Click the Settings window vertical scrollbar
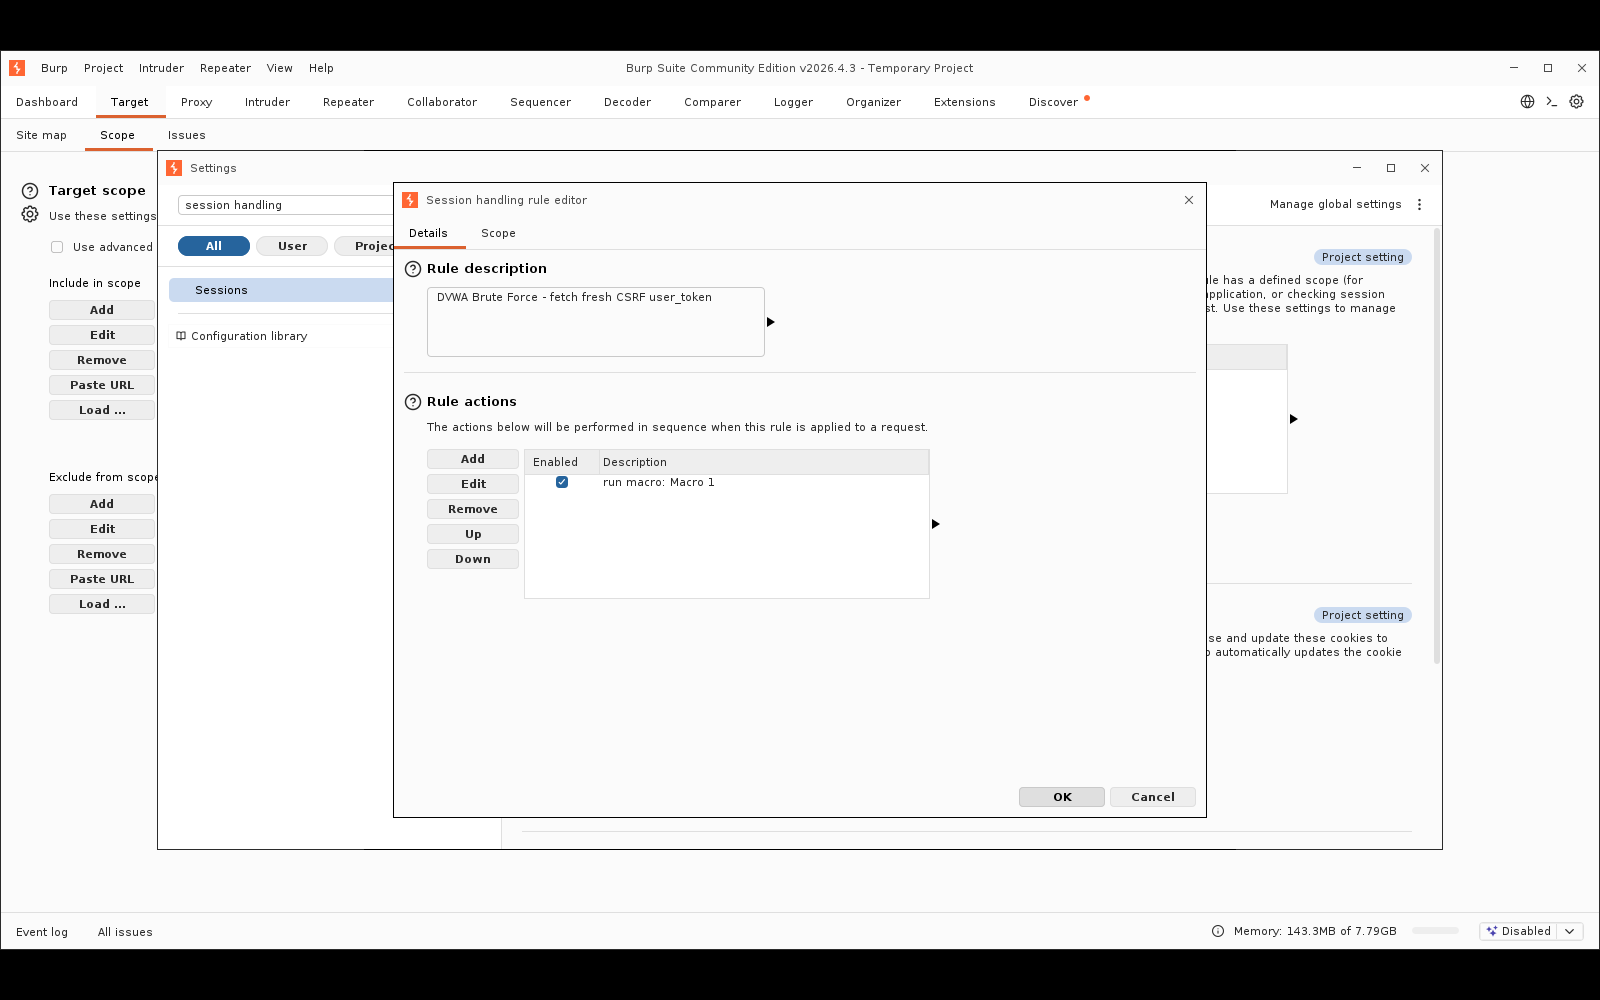Image resolution: width=1600 pixels, height=1000 pixels. point(1437,445)
